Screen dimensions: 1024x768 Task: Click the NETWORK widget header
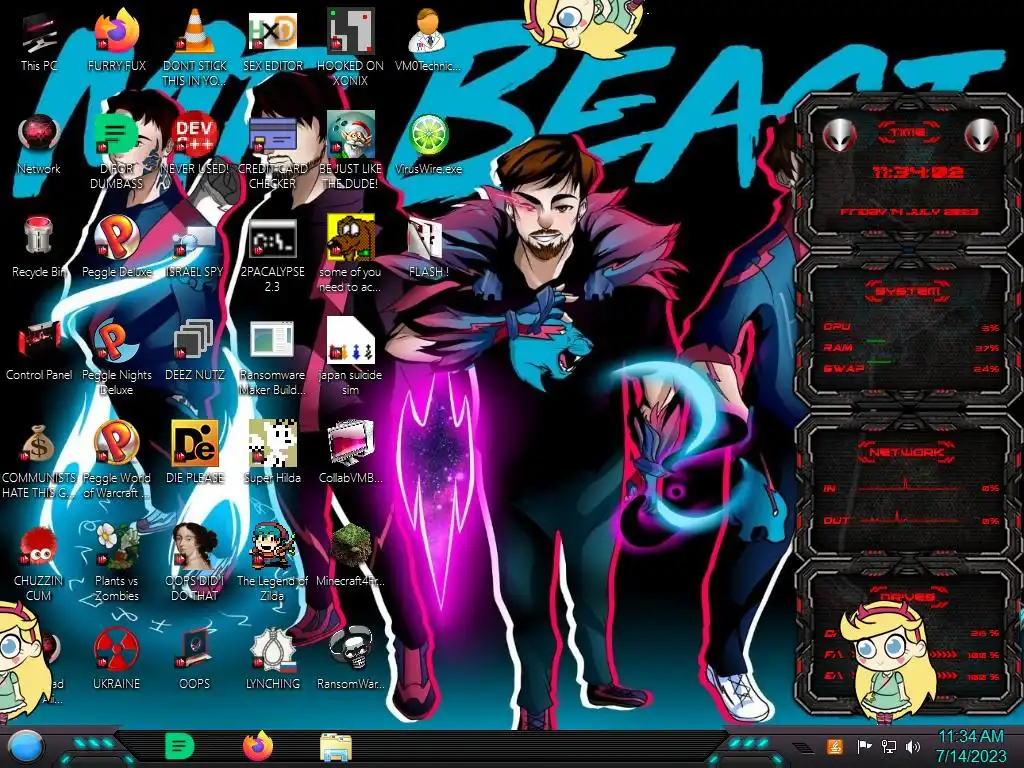click(908, 452)
